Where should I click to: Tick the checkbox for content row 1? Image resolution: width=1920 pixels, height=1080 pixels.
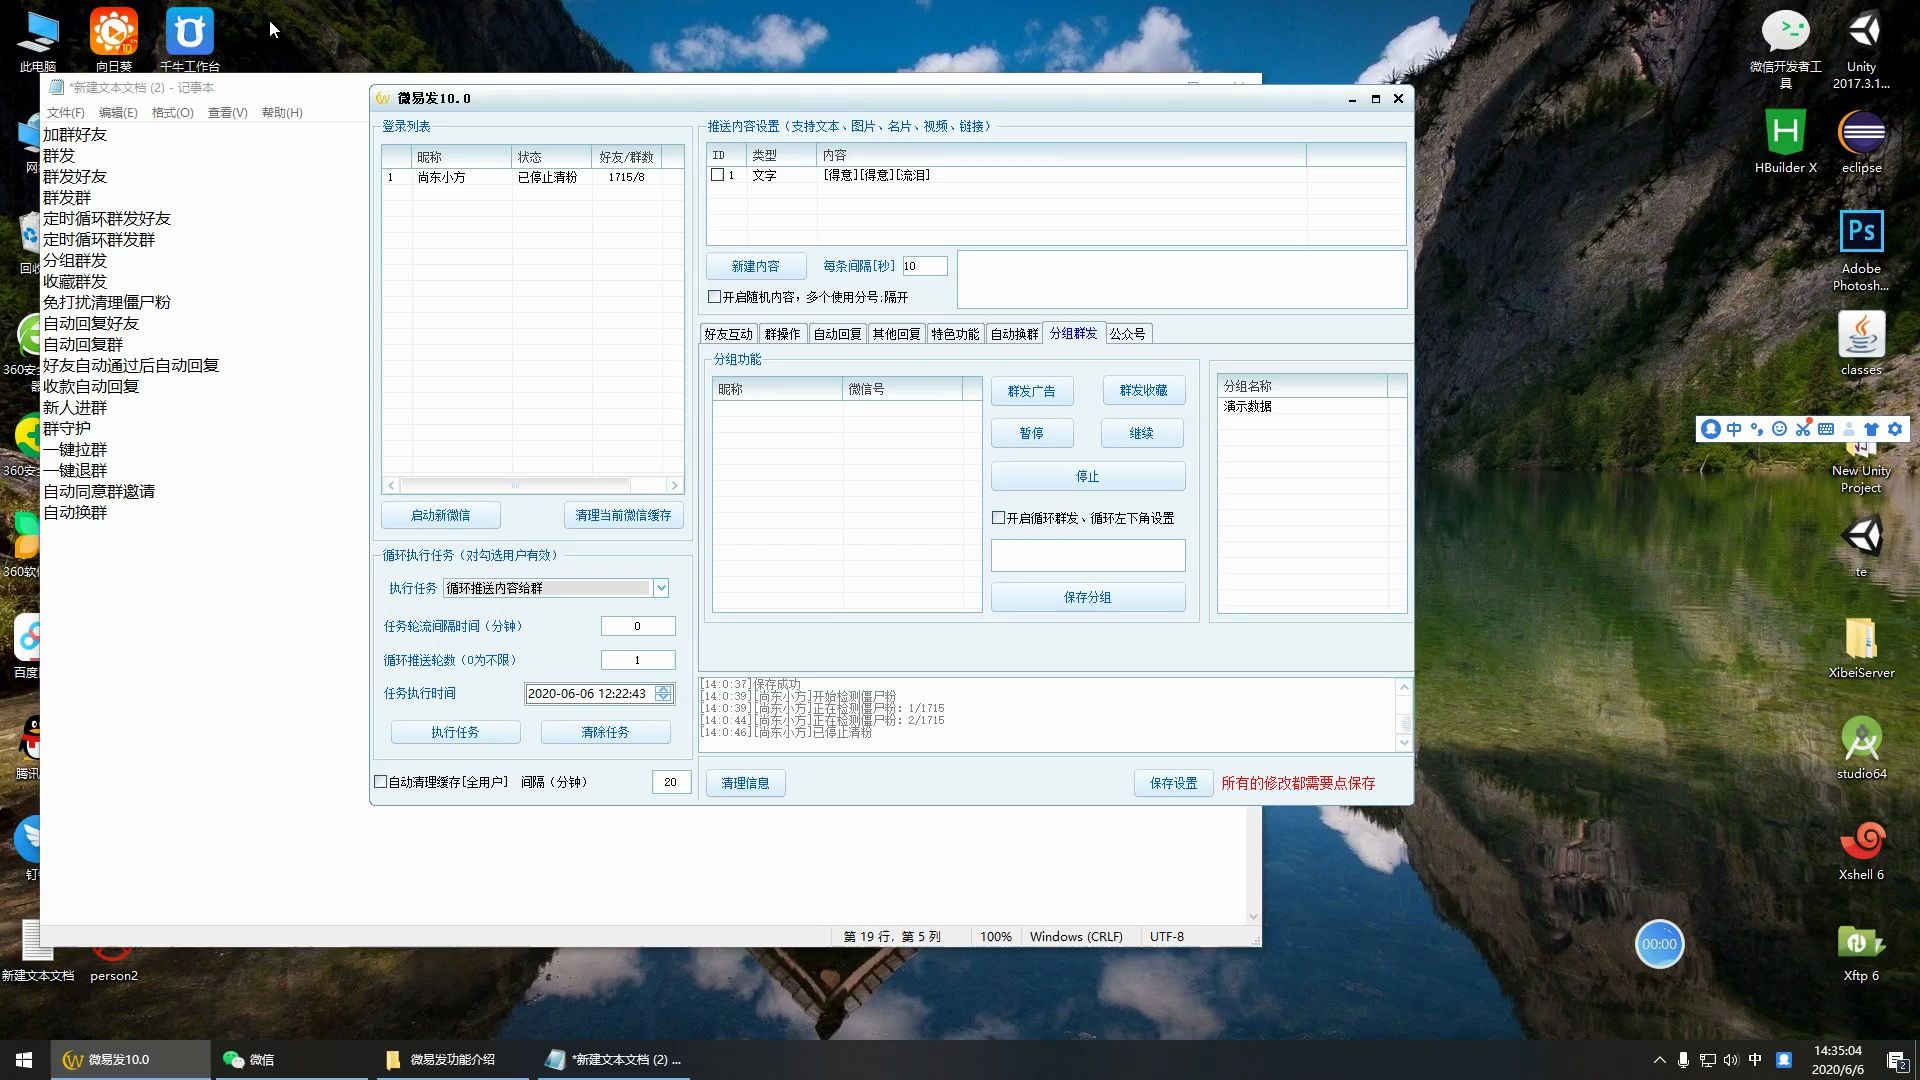[x=717, y=175]
